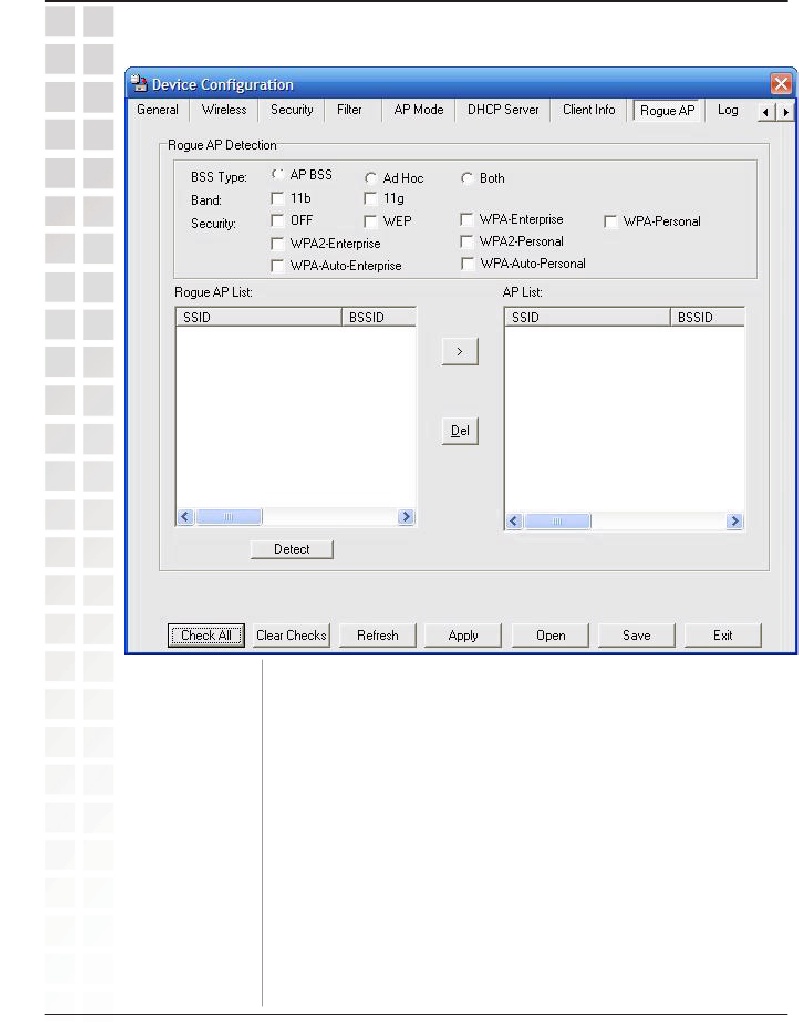Enable WPA2-Personal security checkbox

pos(467,242)
